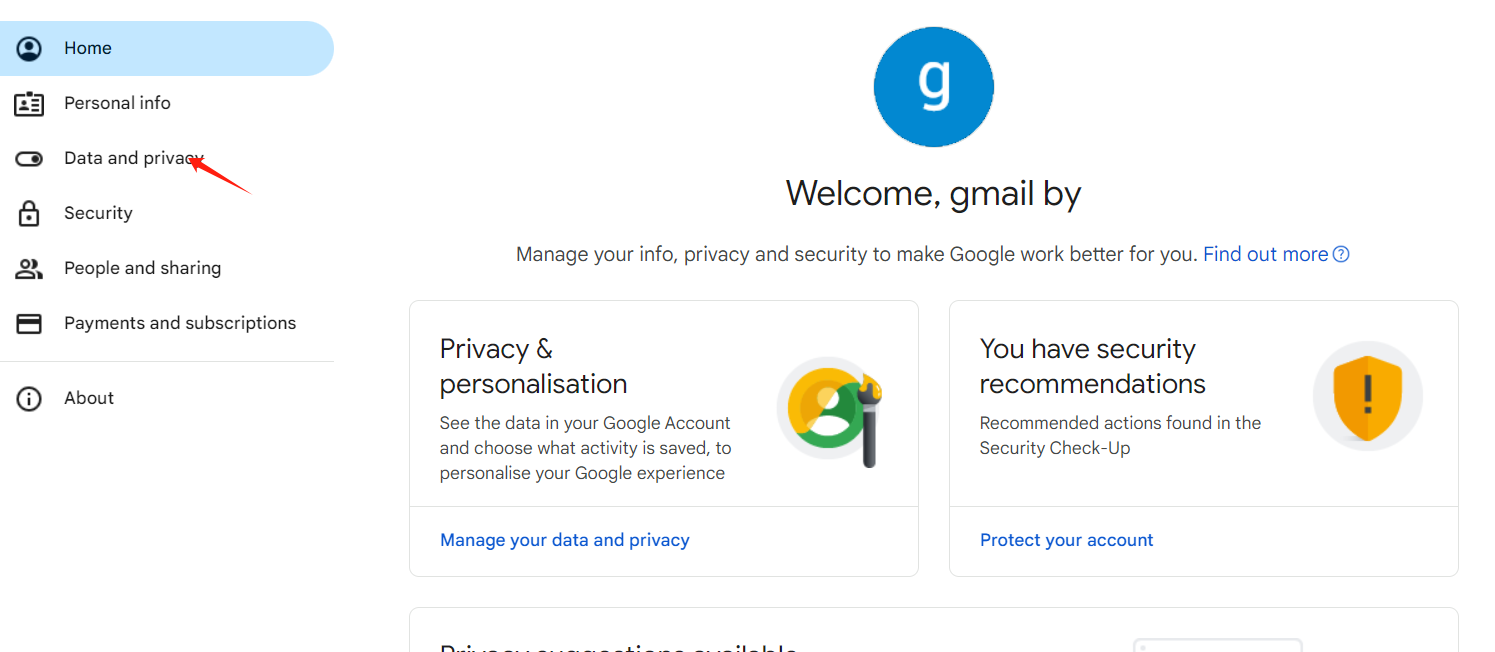Click the help icon beside Find out more
Screen dimensions: 1495x652
pyautogui.click(x=1342, y=254)
